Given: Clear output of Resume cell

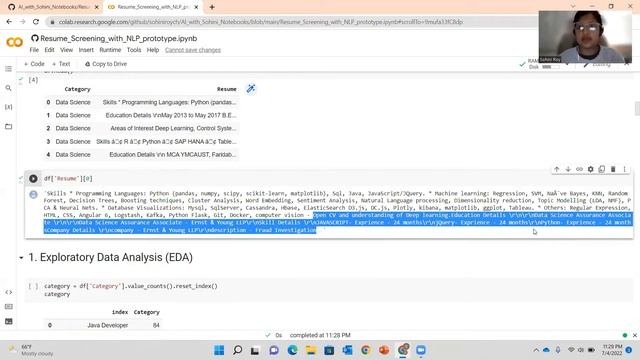Looking at the screenshot, I should tap(33, 194).
